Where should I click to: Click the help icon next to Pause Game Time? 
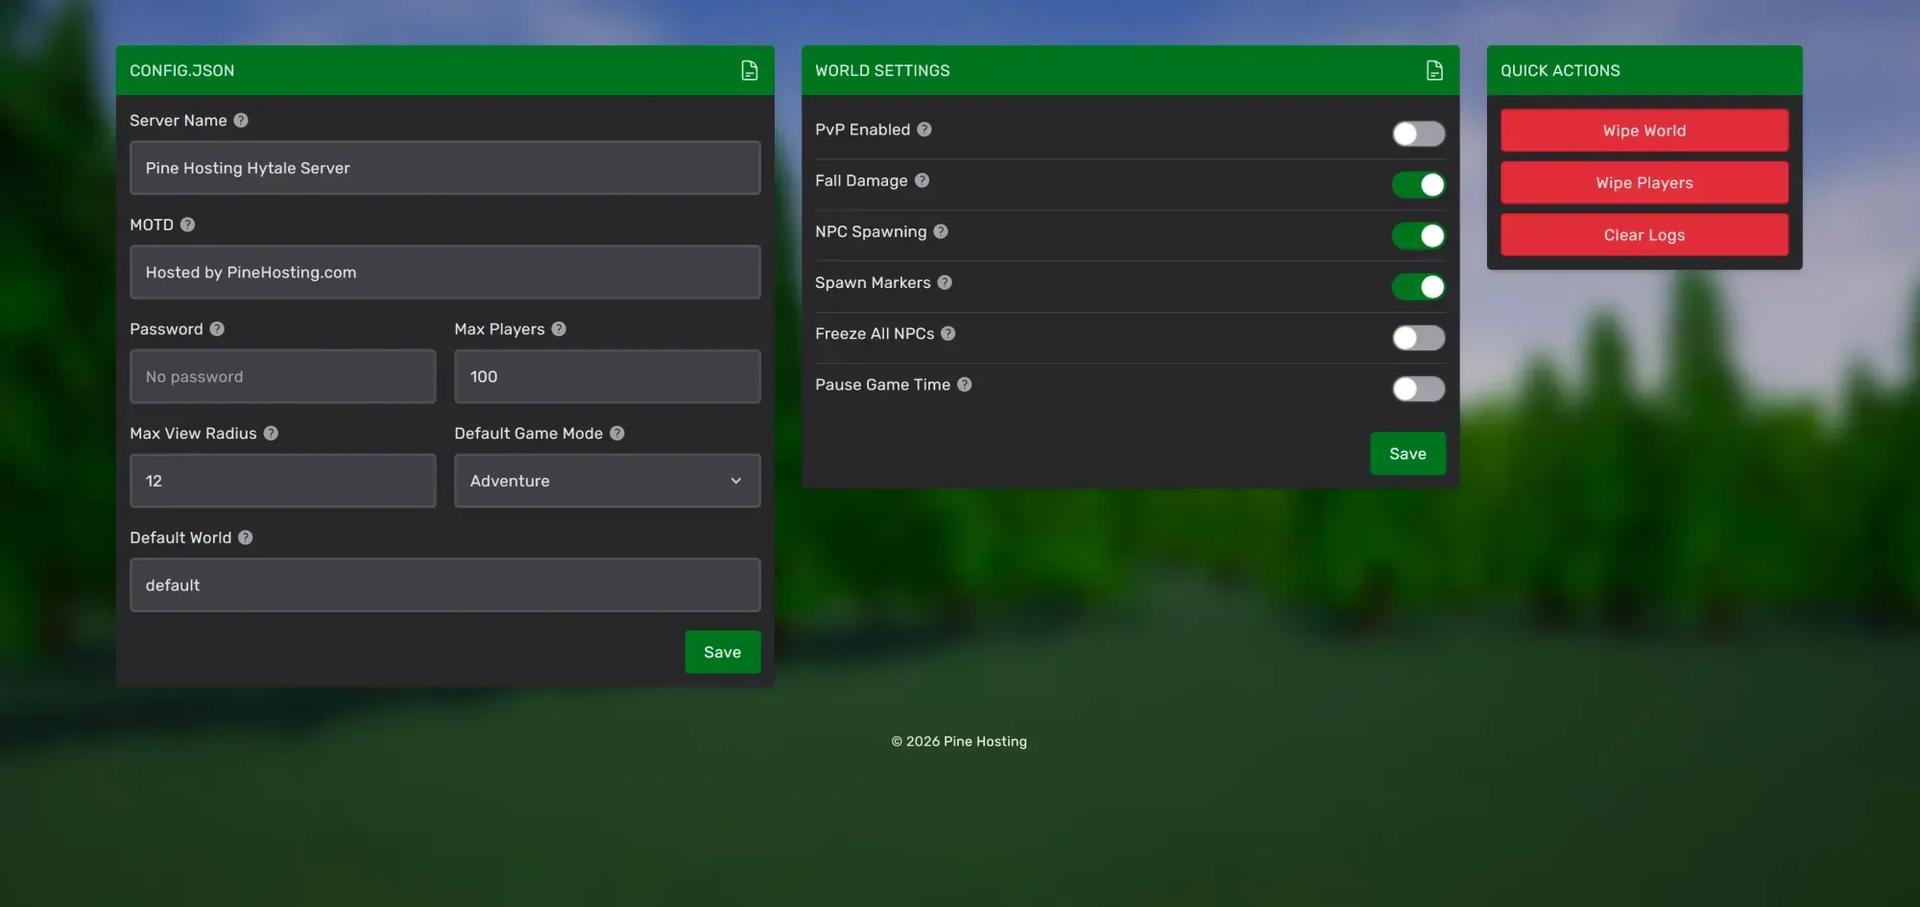964,384
